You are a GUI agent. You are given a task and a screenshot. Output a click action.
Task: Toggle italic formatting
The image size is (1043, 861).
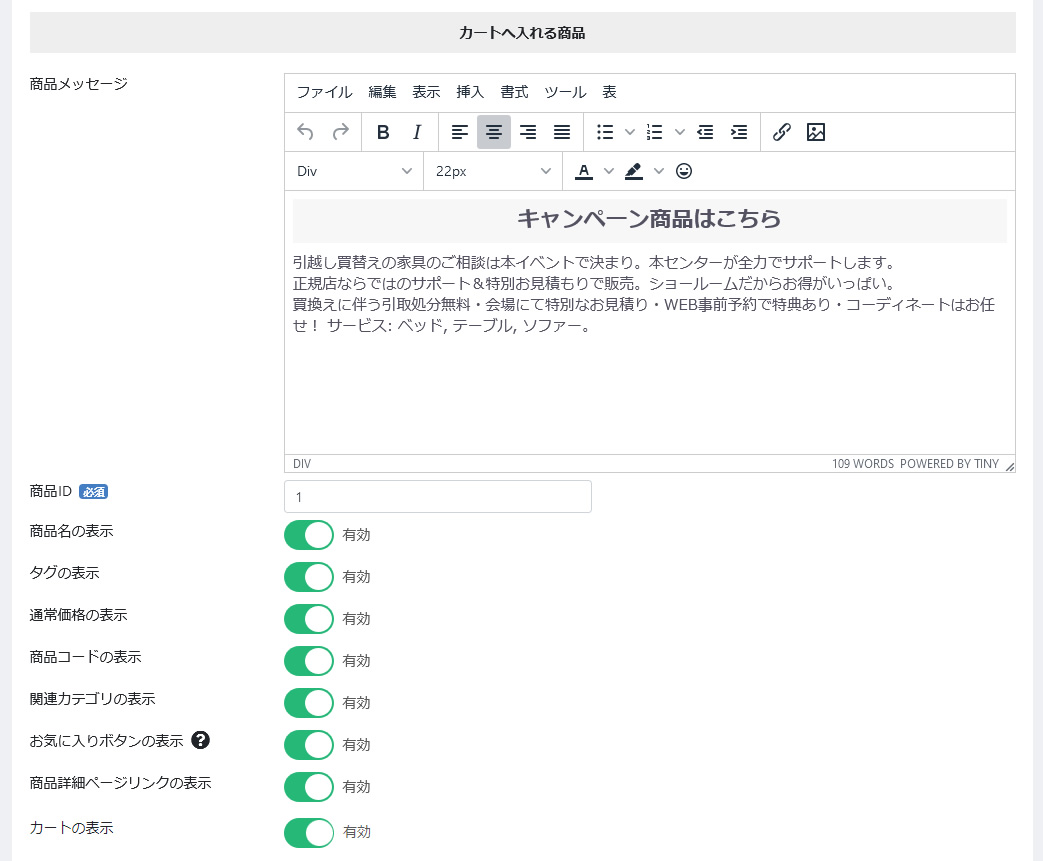417,132
